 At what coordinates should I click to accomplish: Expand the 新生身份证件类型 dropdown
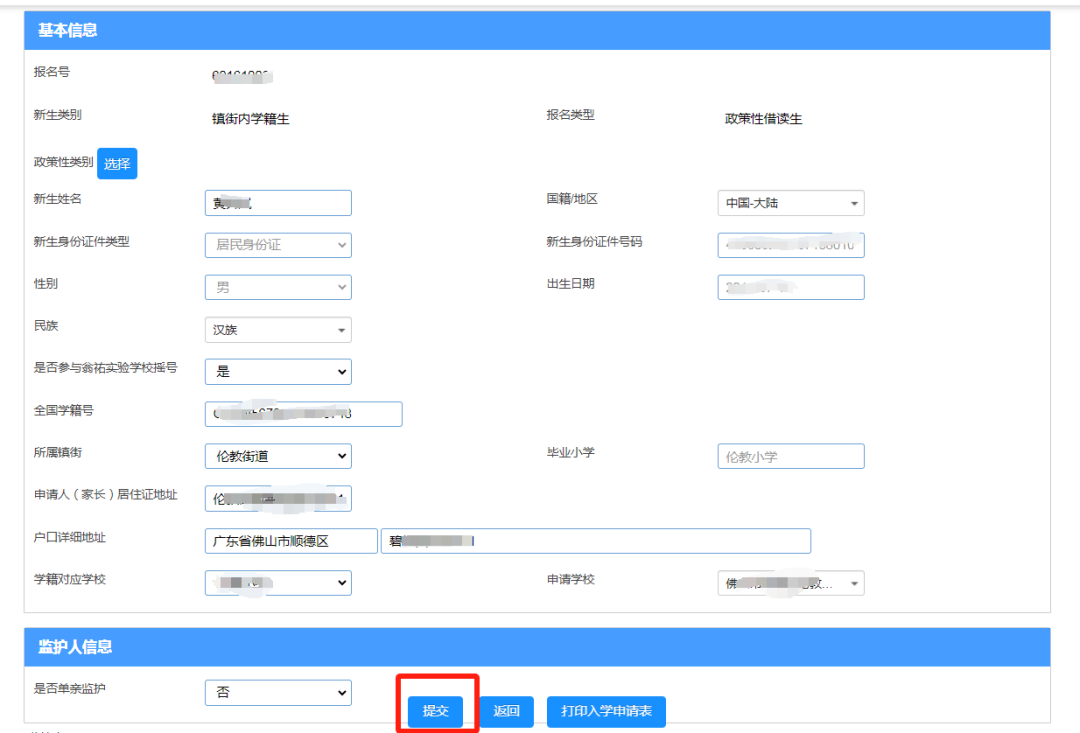click(278, 245)
